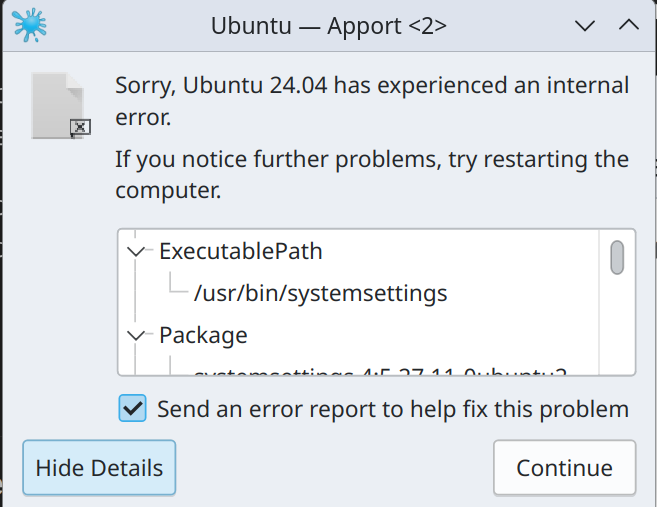
Task: Select the Package entry in details
Action: 203,335
